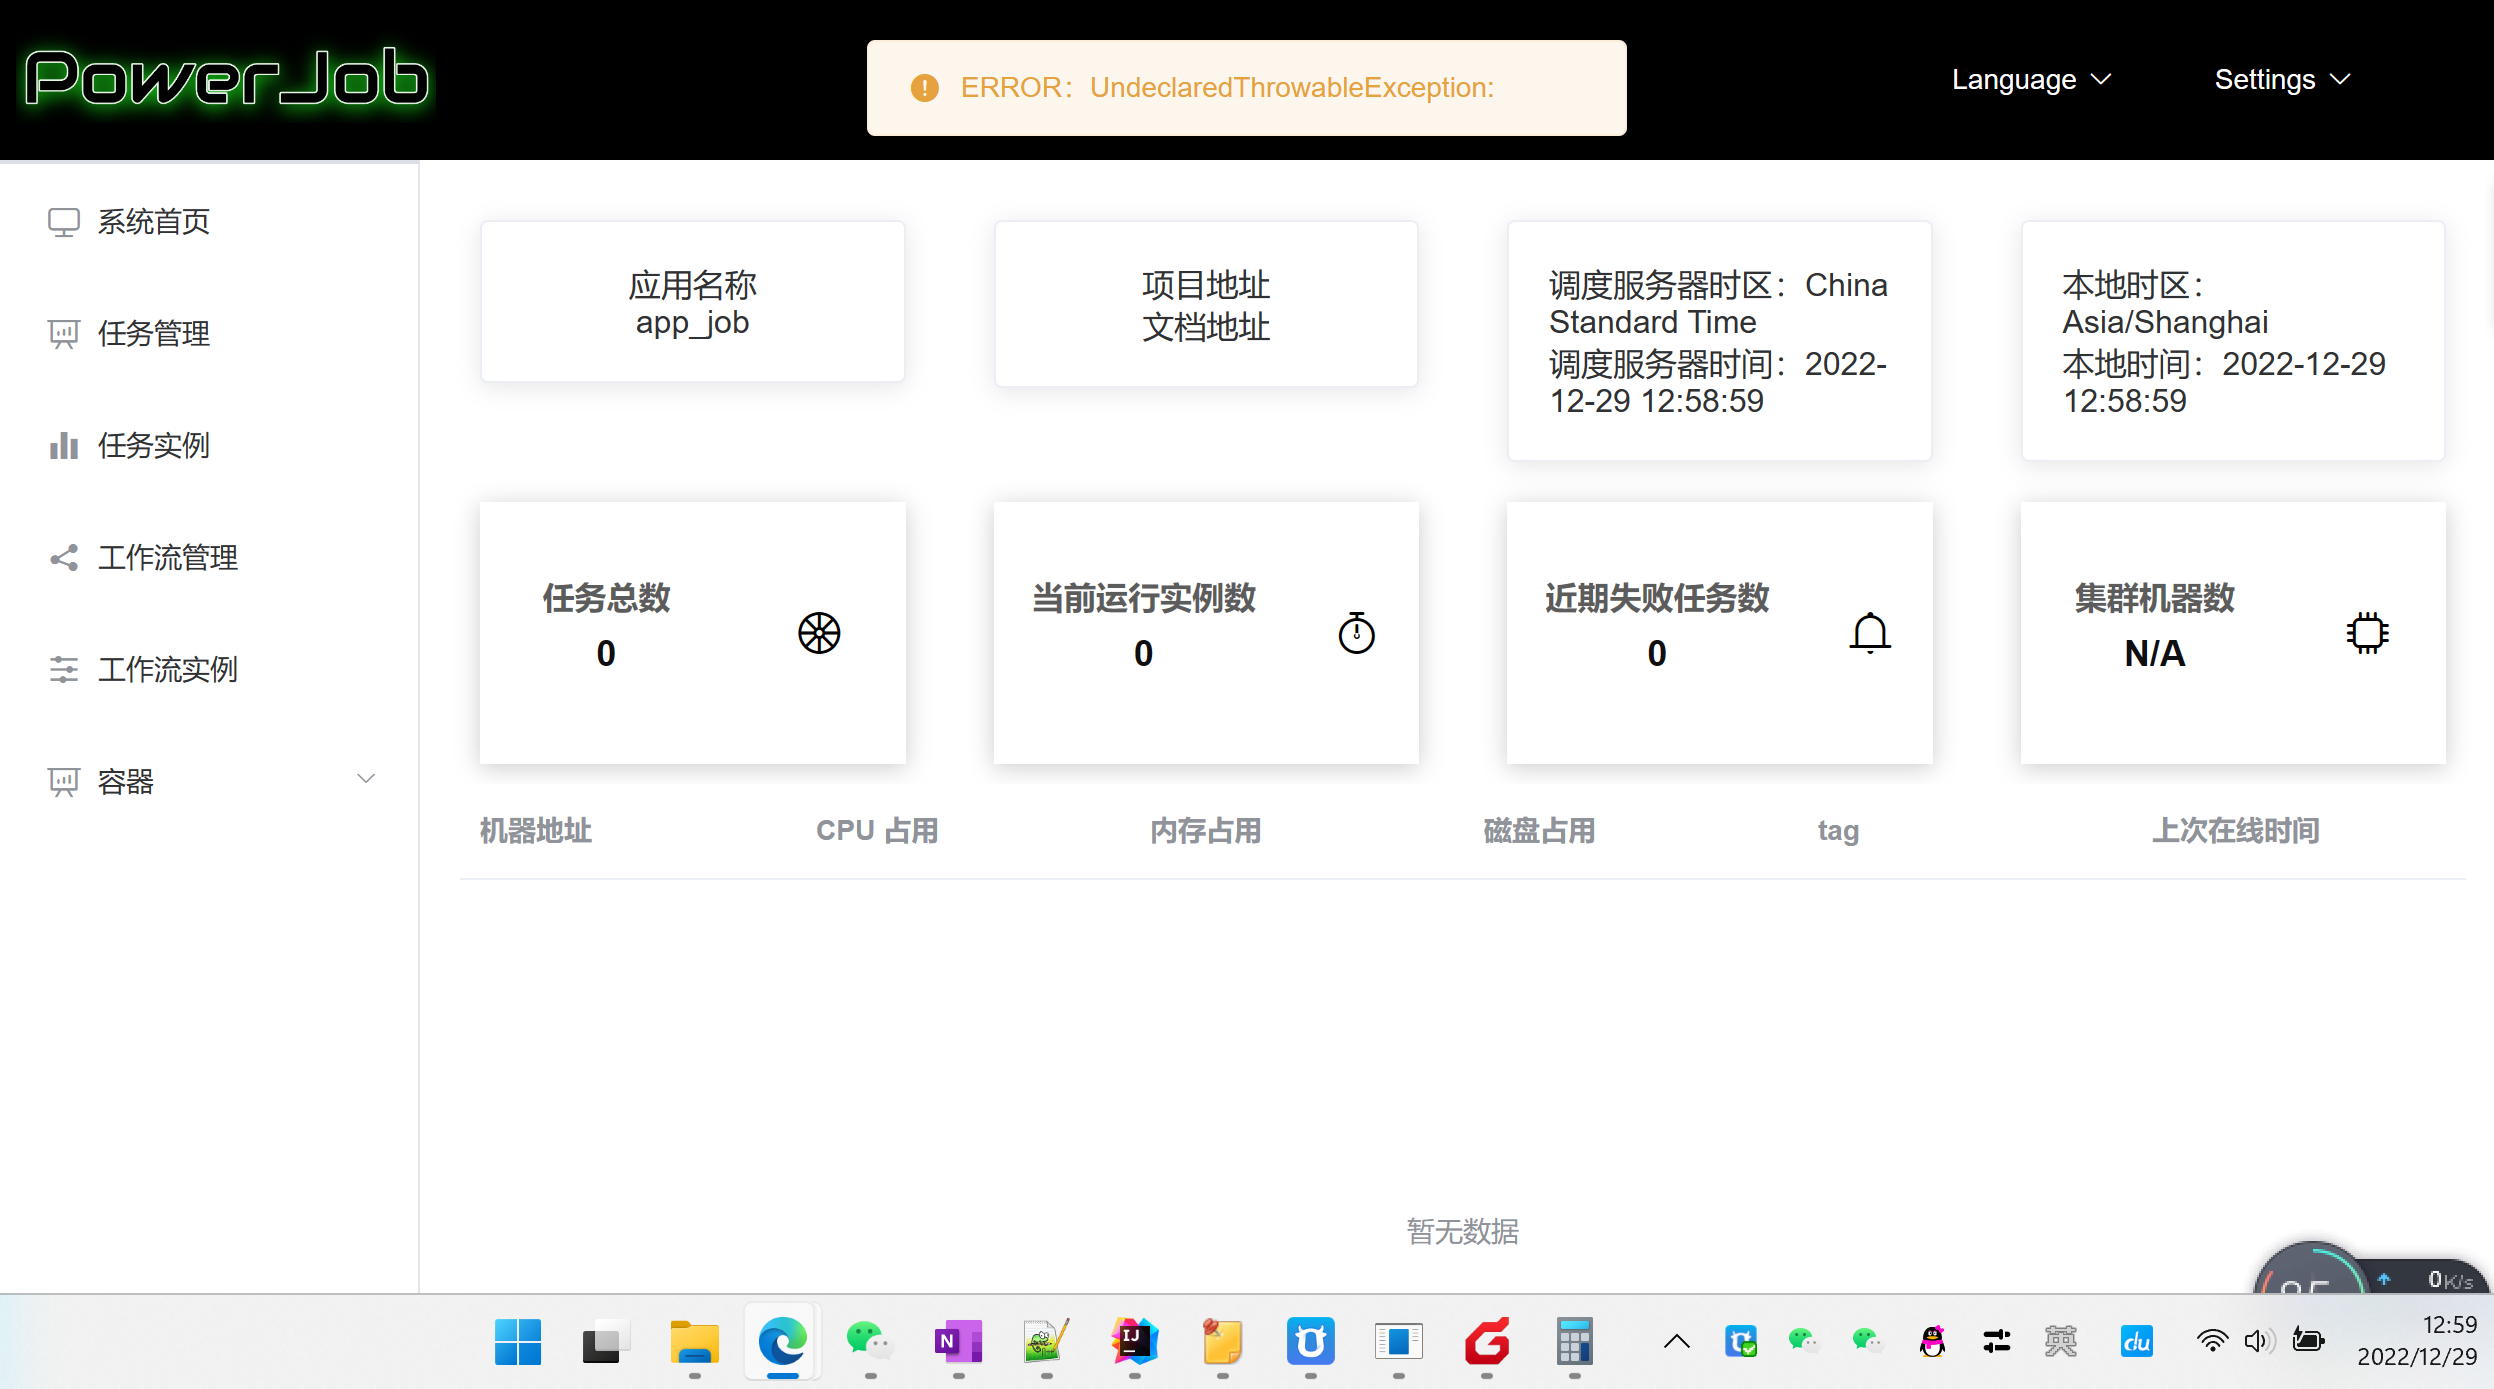
Task: Expand the 容器 sidebar section
Action: 366,779
